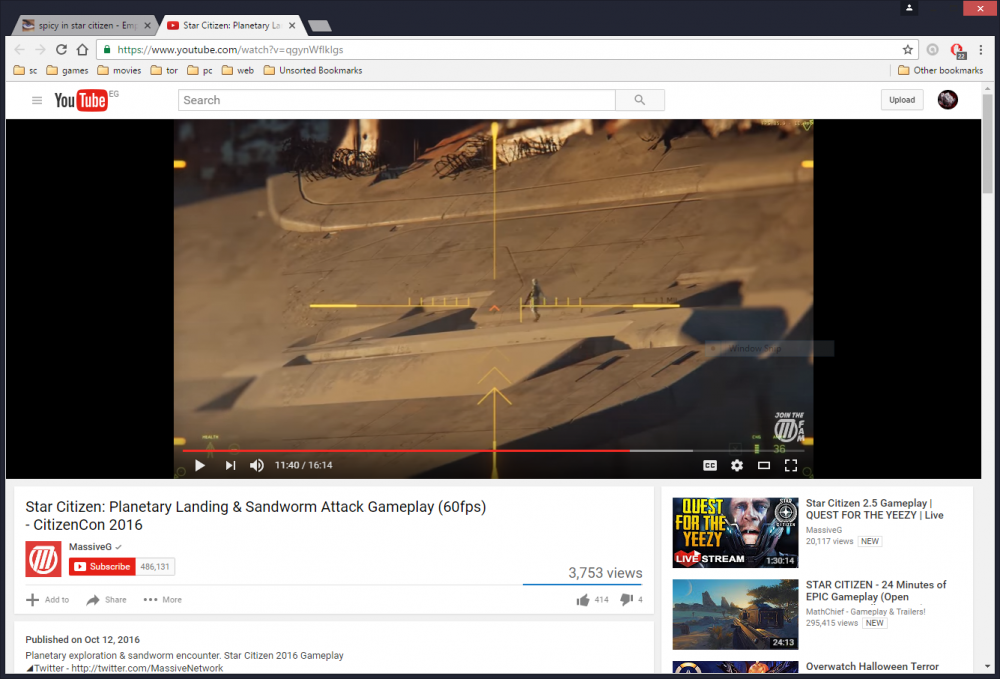Add the video to a playlist
The height and width of the screenshot is (679, 1000).
click(x=48, y=600)
